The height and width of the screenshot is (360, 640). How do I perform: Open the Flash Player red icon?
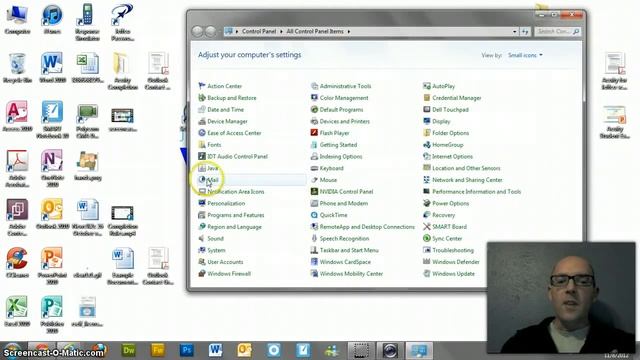pos(314,133)
